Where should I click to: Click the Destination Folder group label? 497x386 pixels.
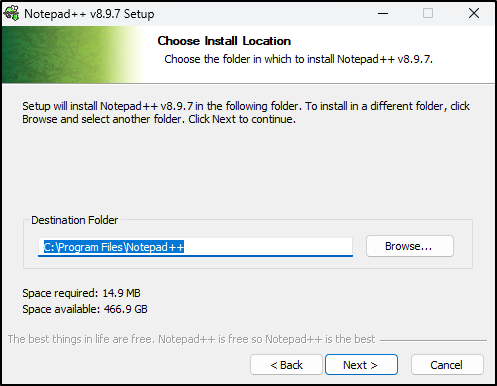74,220
